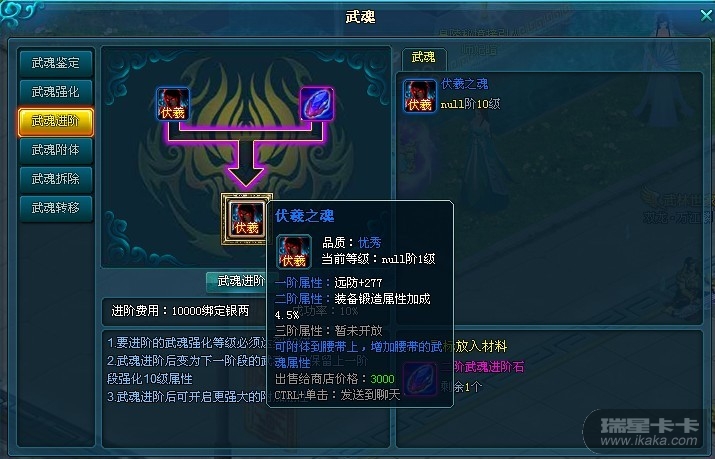
Task: Click the blue advancement stone in right slot
Action: 317,104
